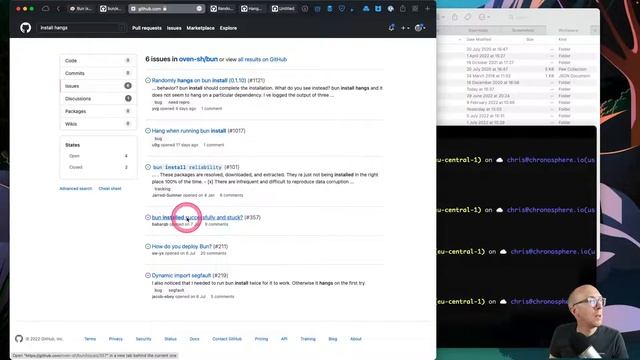The width and height of the screenshot is (640, 360).
Task: Select Commits in the search results sidebar
Action: coord(98,73)
